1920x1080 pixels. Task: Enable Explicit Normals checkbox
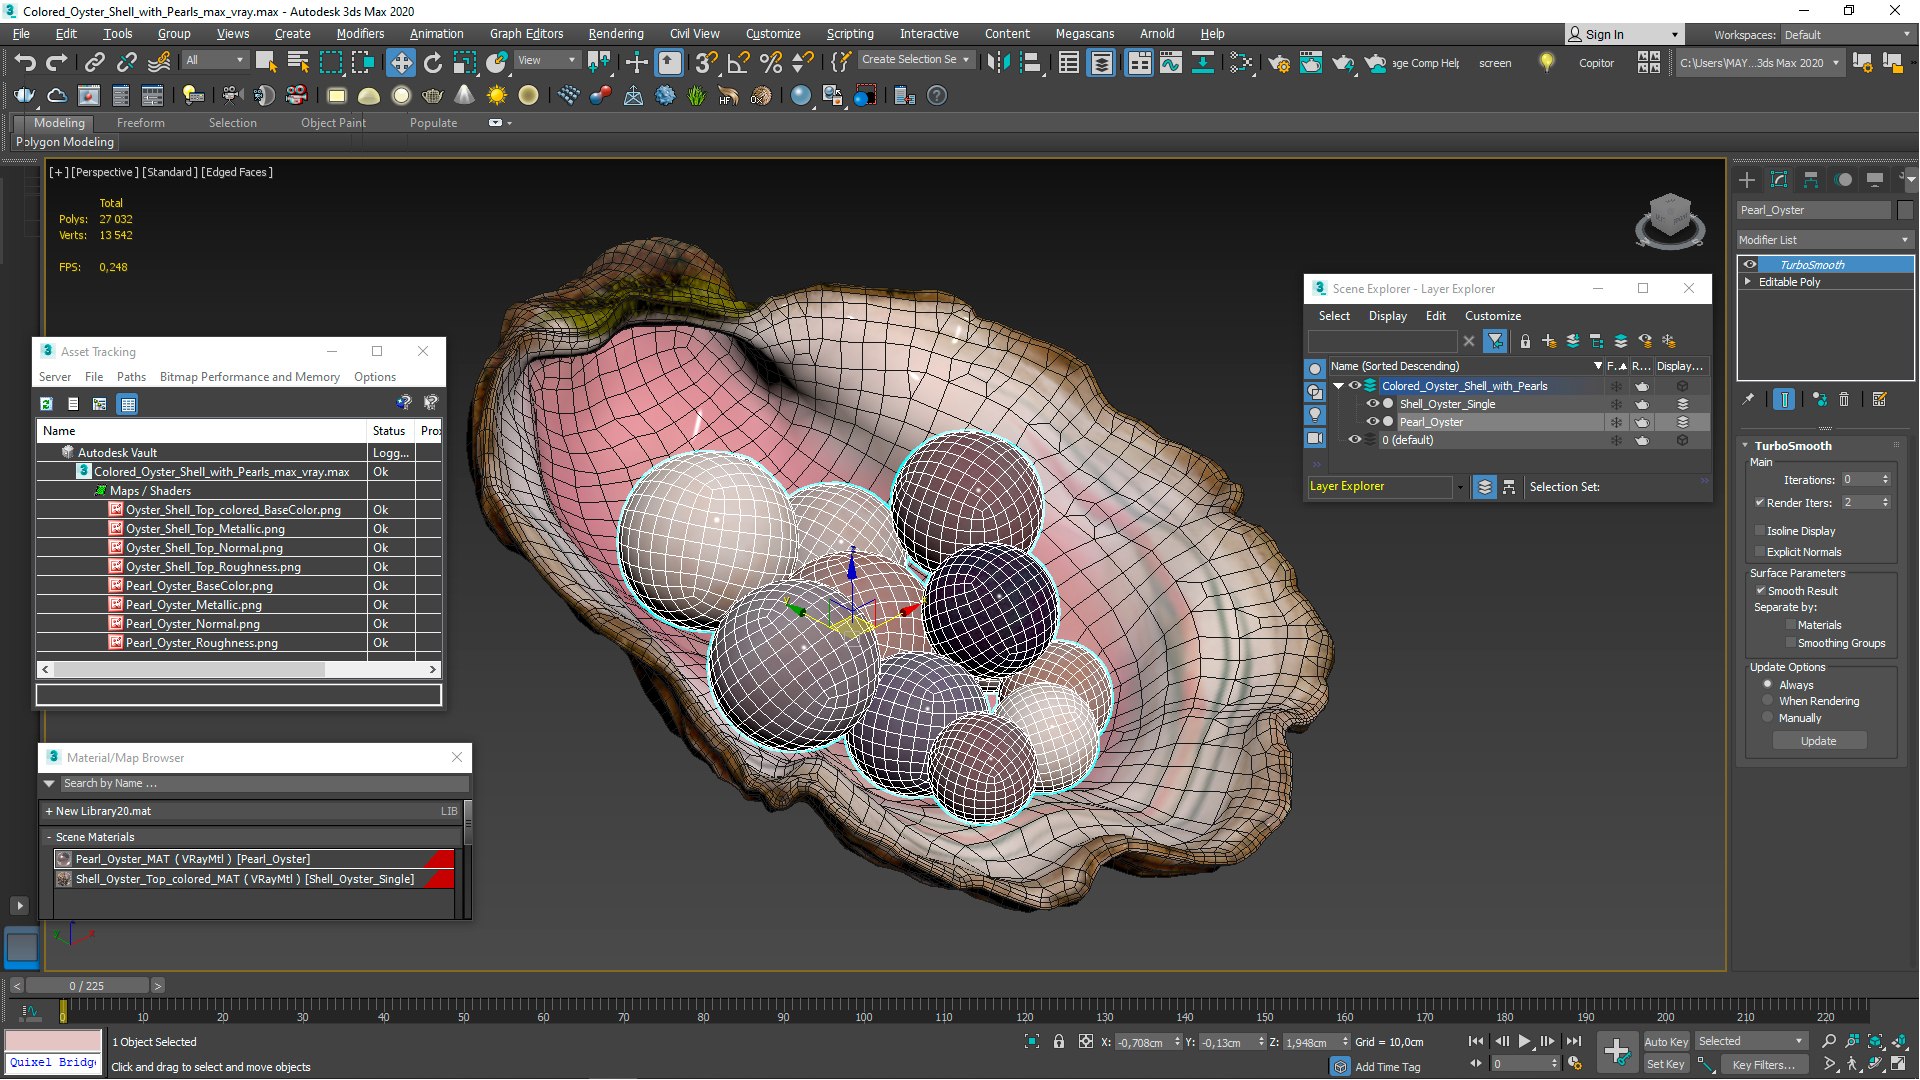coord(1760,552)
